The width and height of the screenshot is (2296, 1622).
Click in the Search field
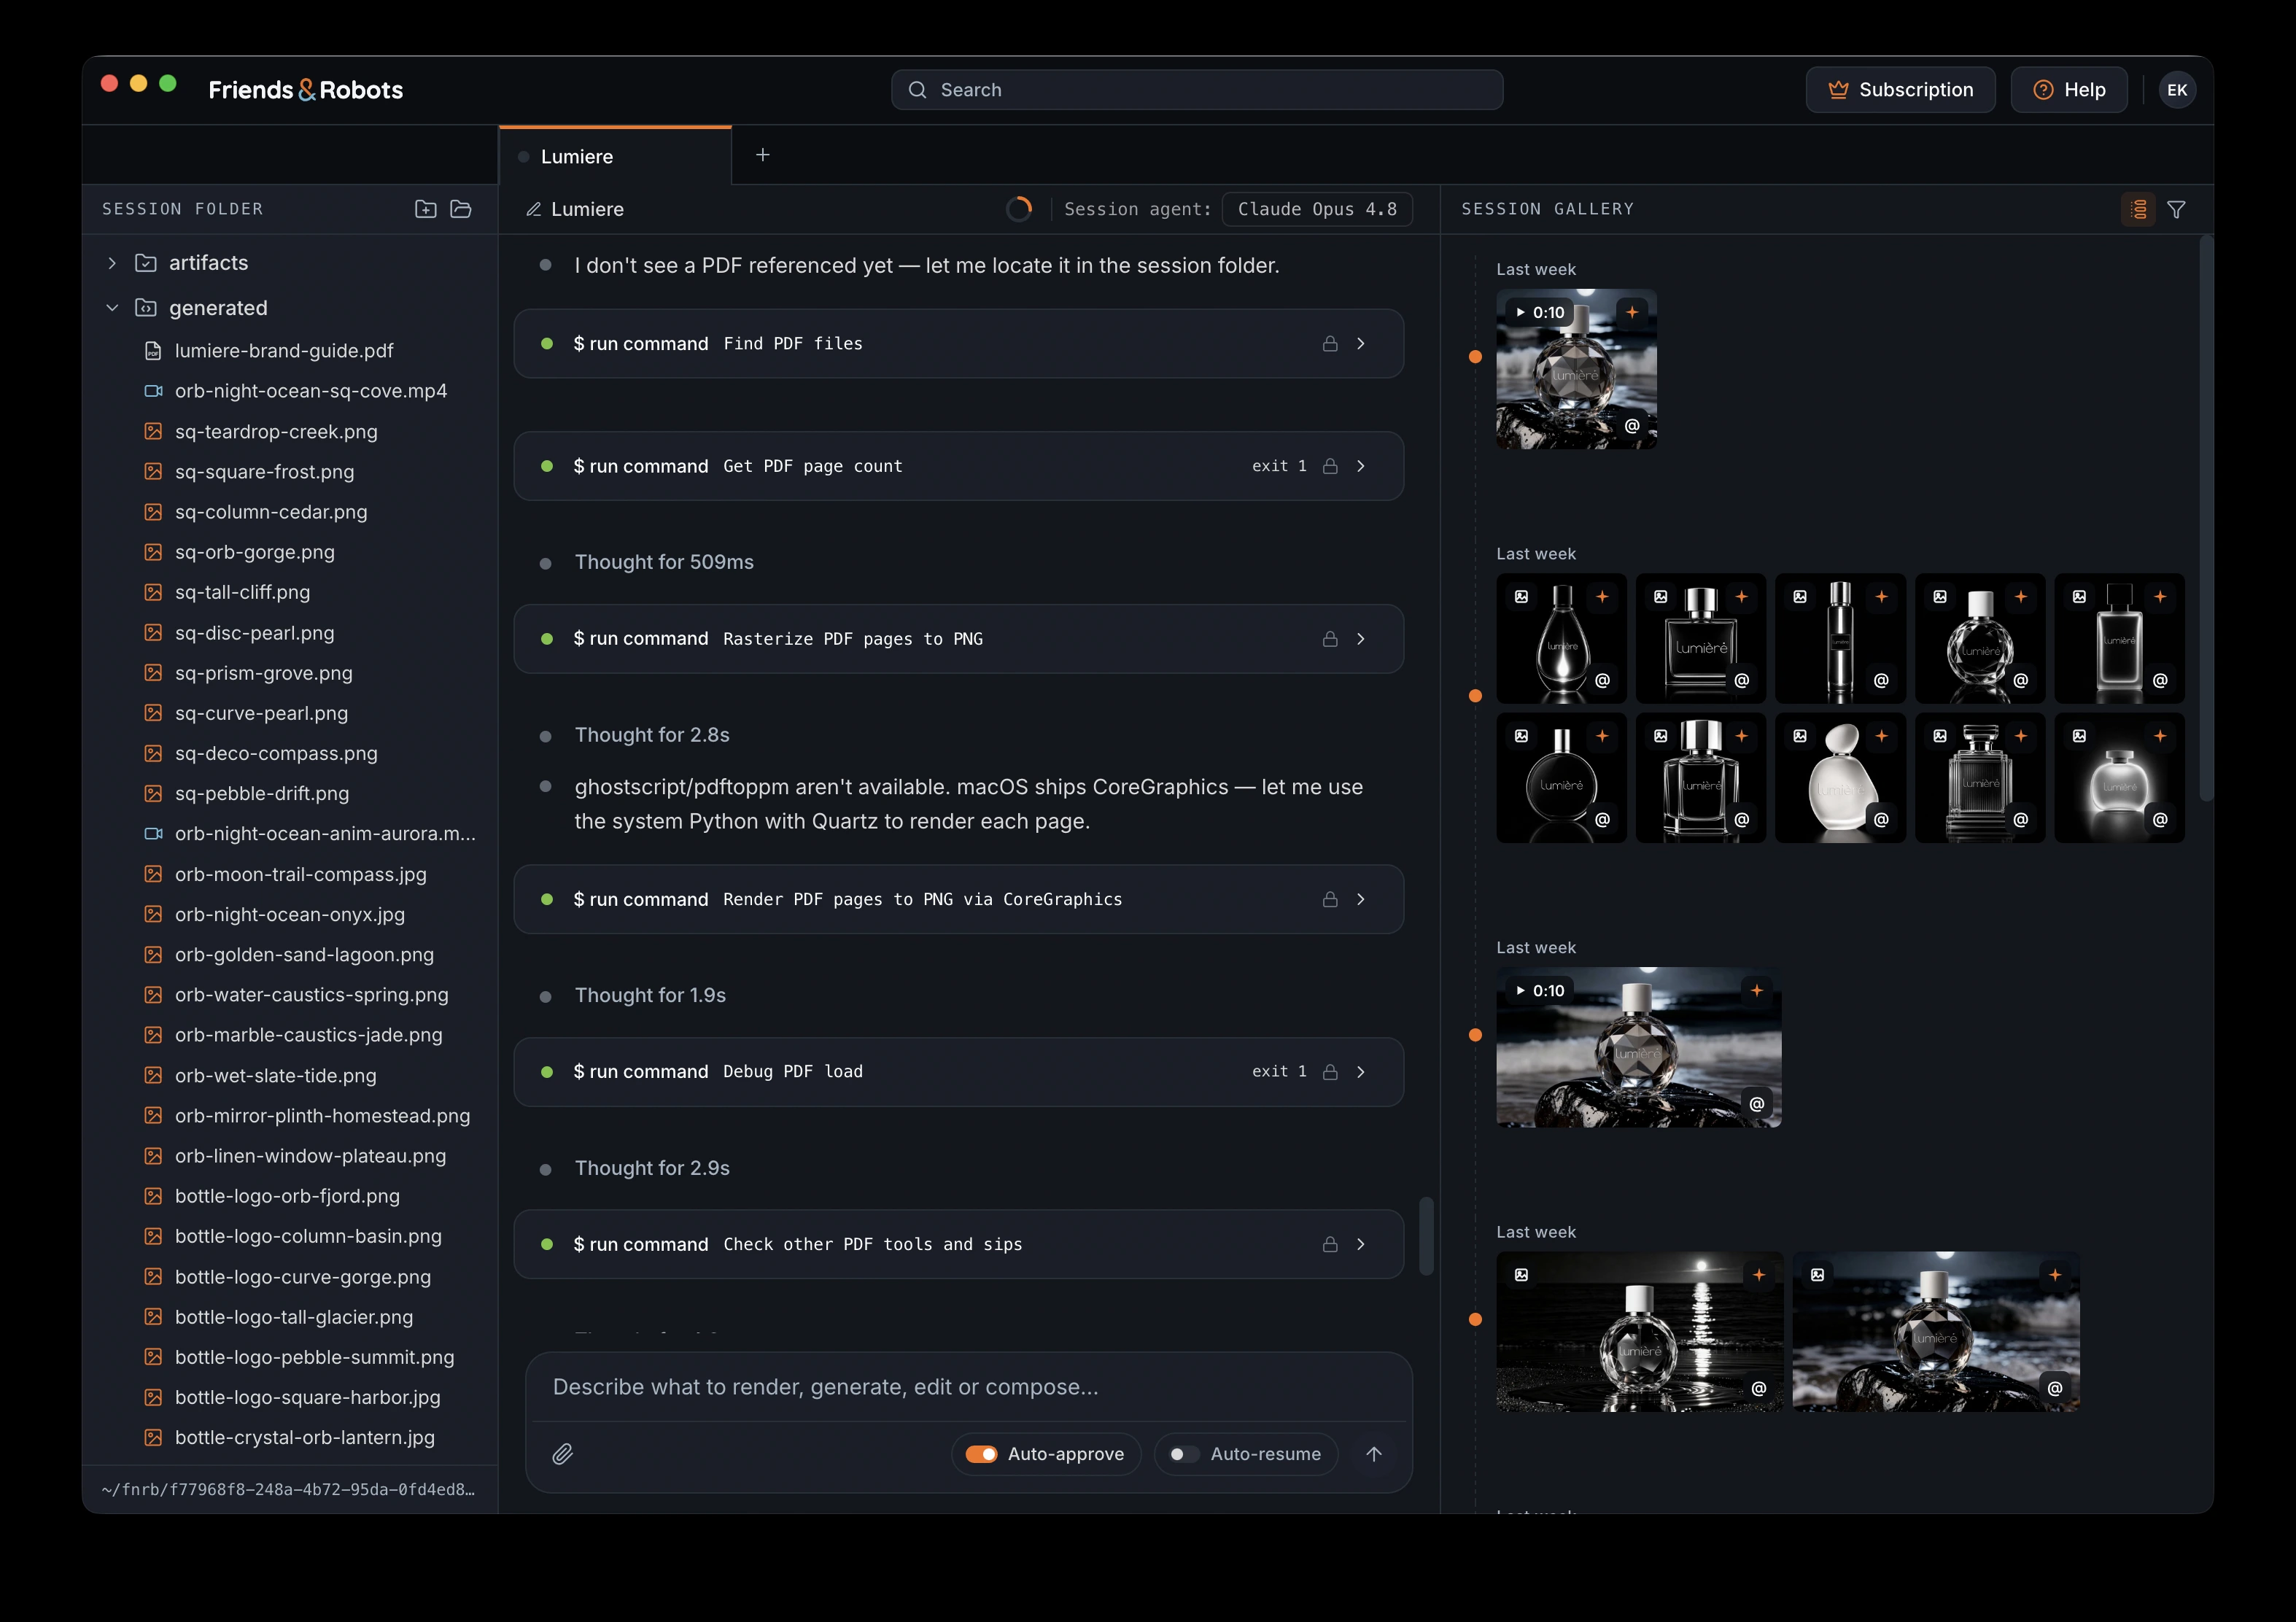1197,90
